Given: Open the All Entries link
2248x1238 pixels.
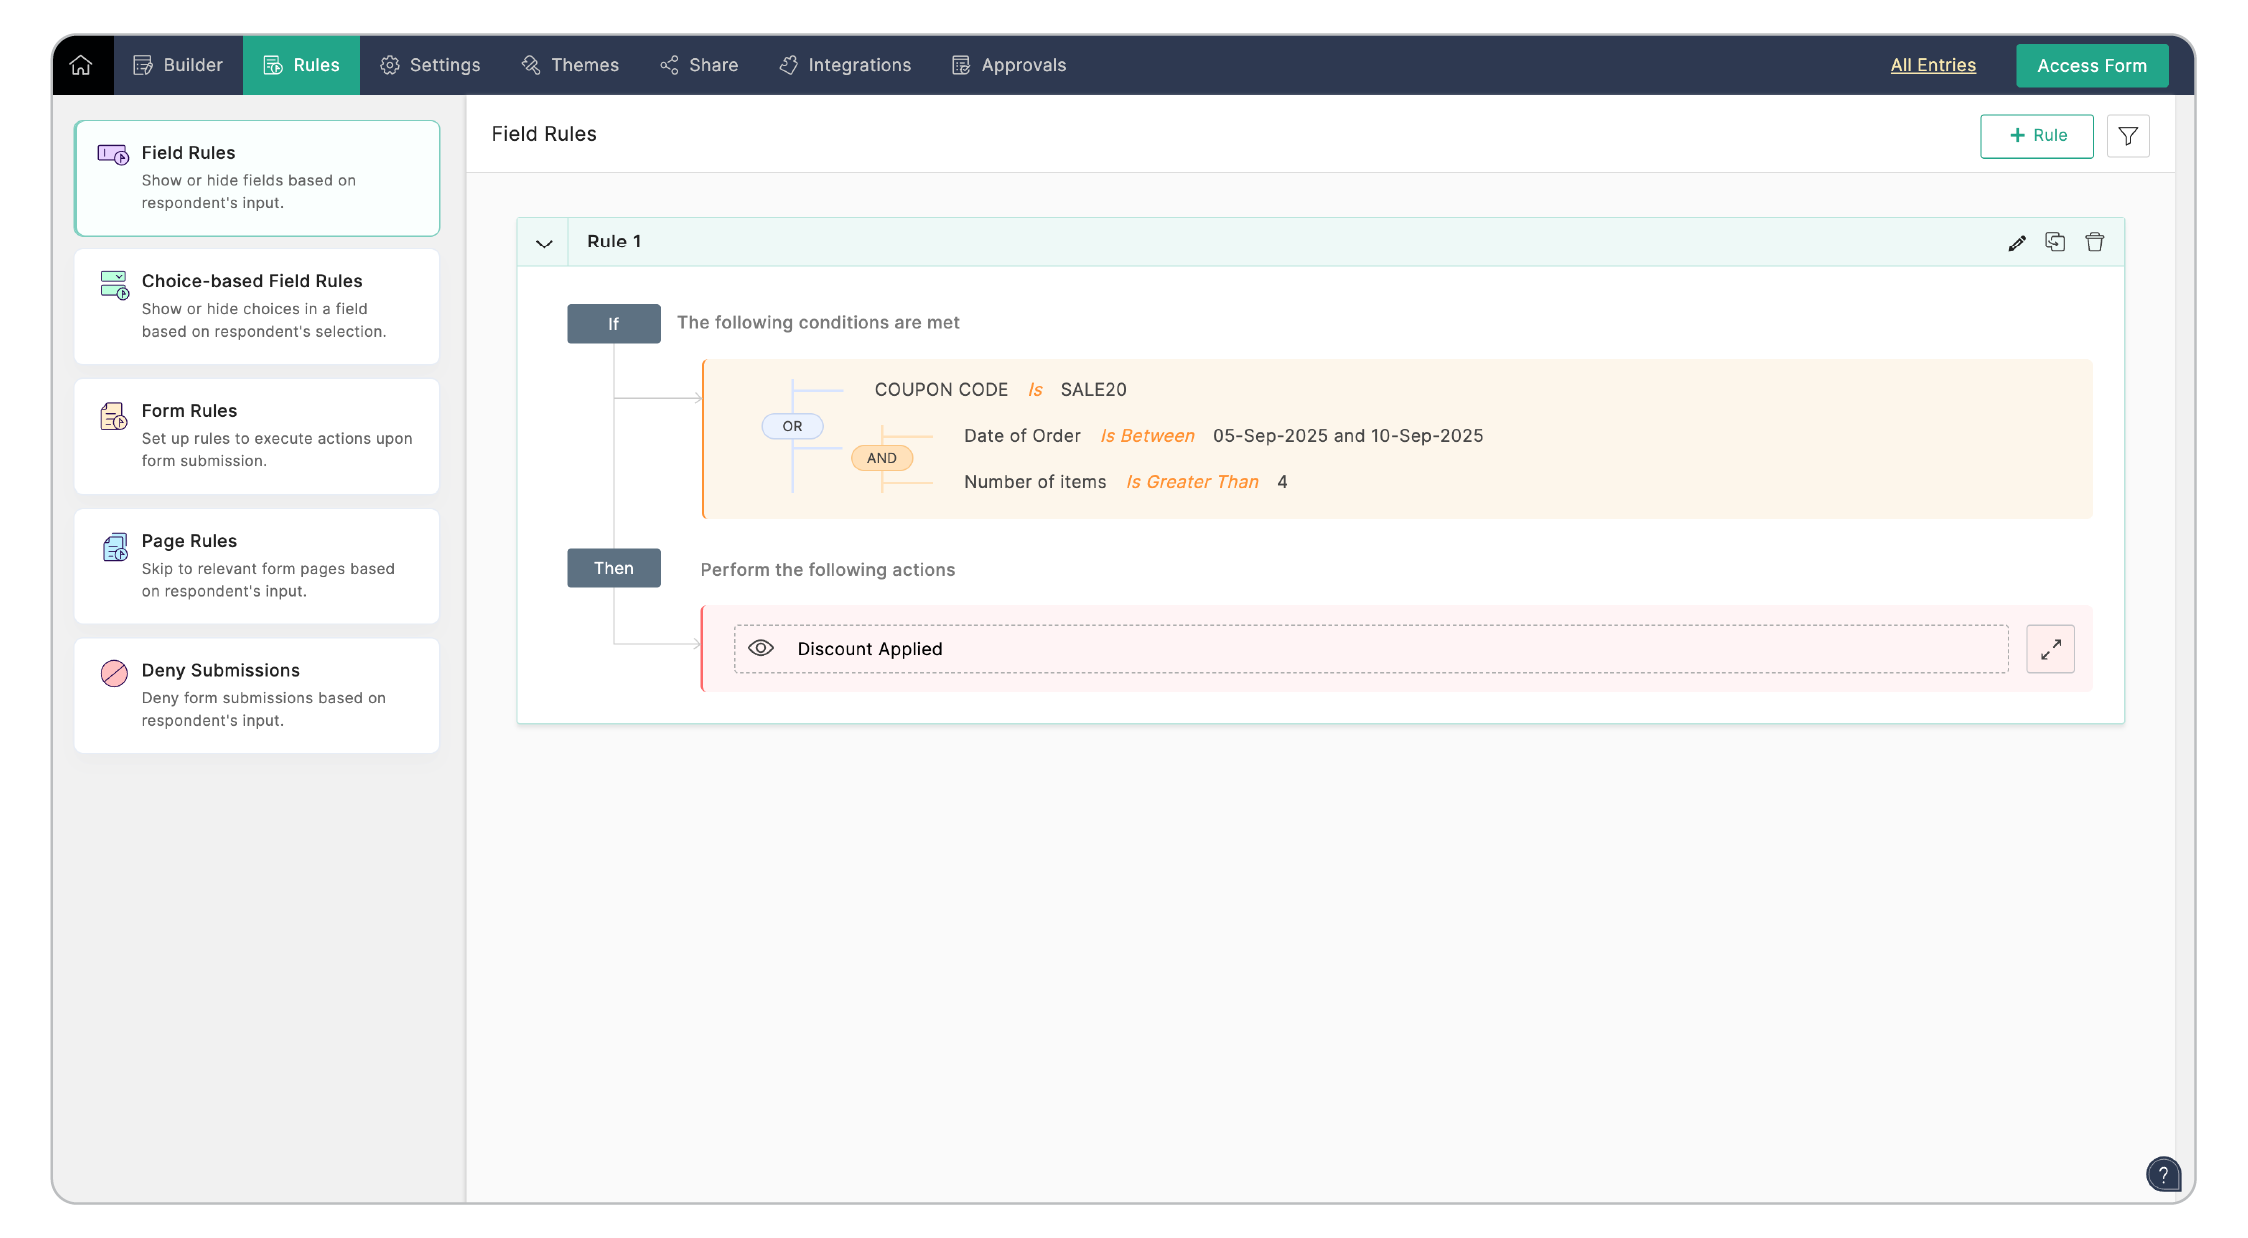Looking at the screenshot, I should tap(1932, 65).
